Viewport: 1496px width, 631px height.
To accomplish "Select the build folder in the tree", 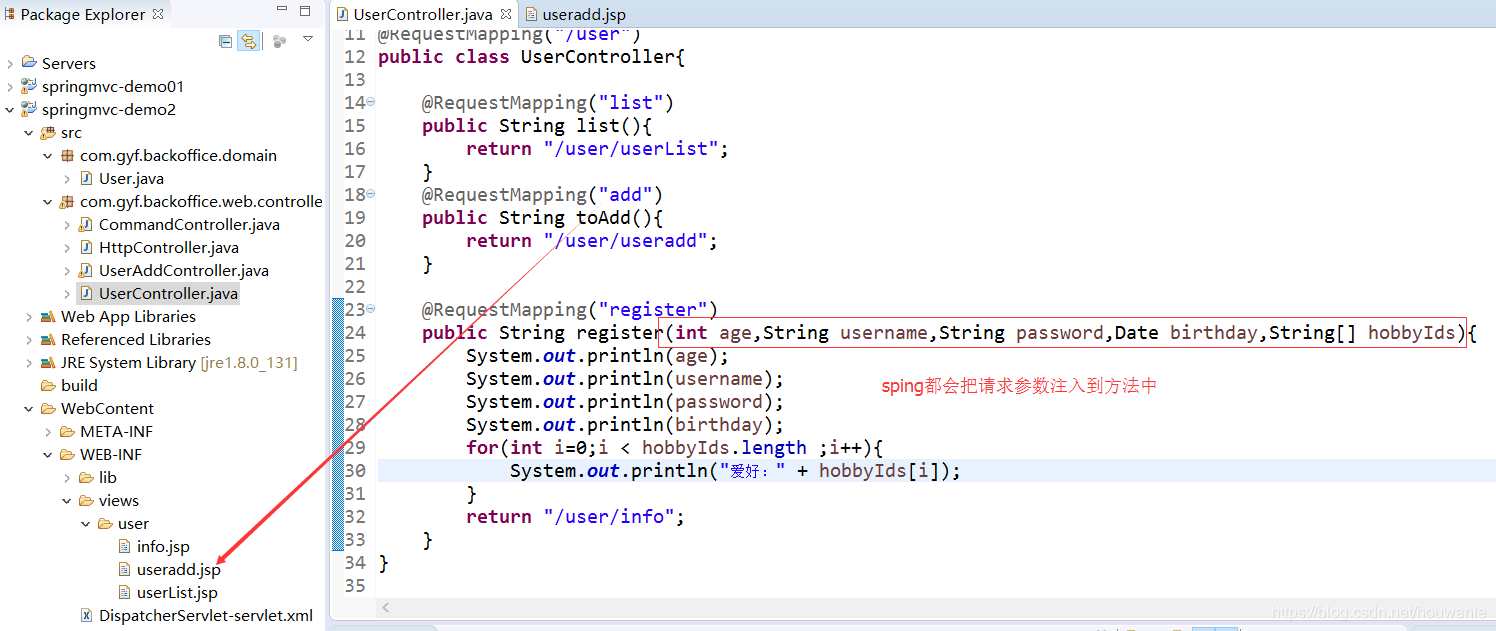I will click(x=79, y=385).
